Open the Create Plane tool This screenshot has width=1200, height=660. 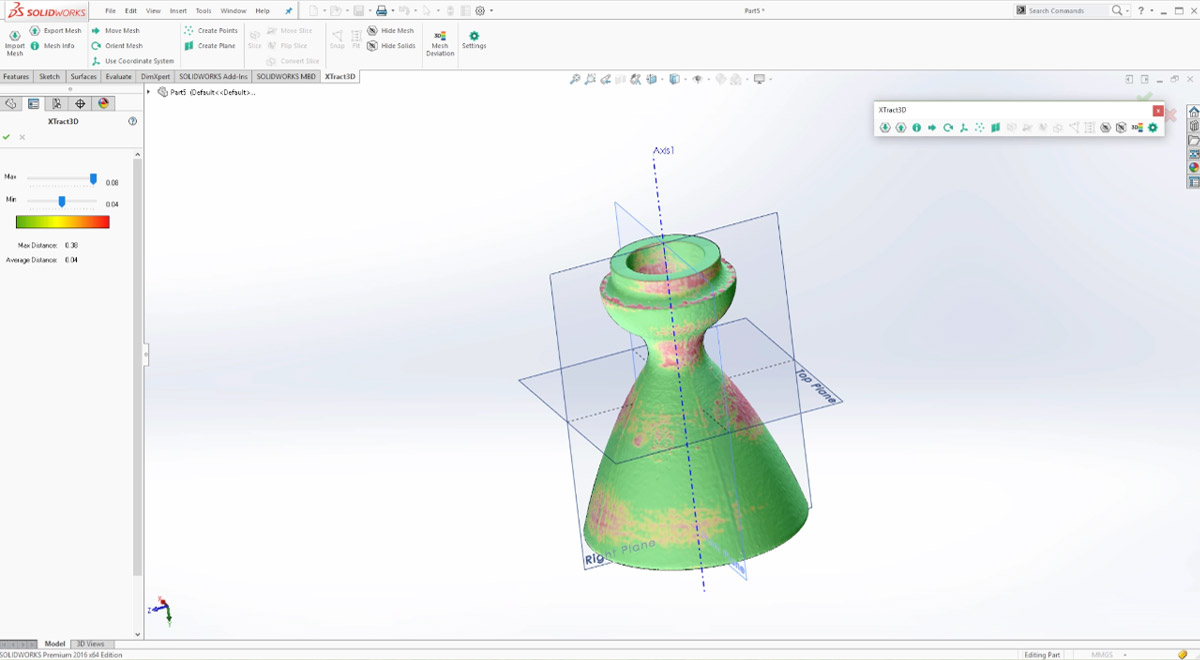tap(210, 45)
